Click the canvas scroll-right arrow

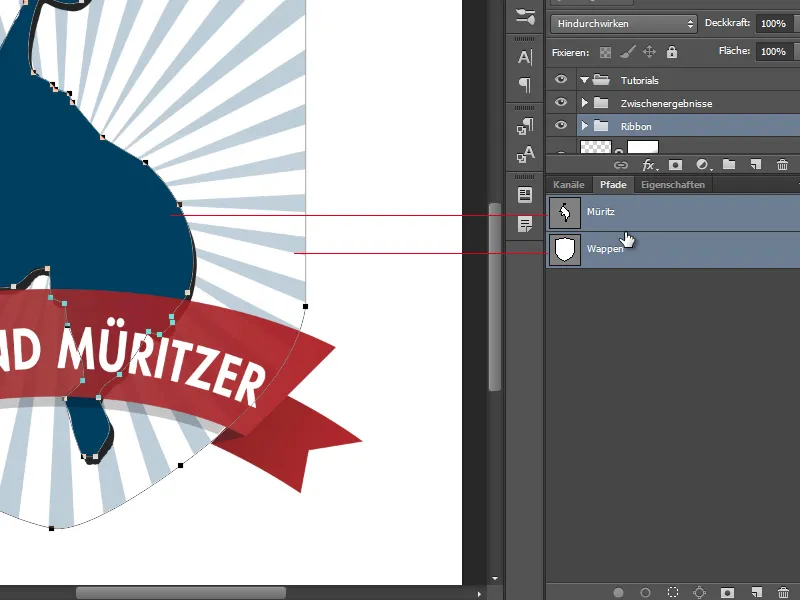(479, 593)
